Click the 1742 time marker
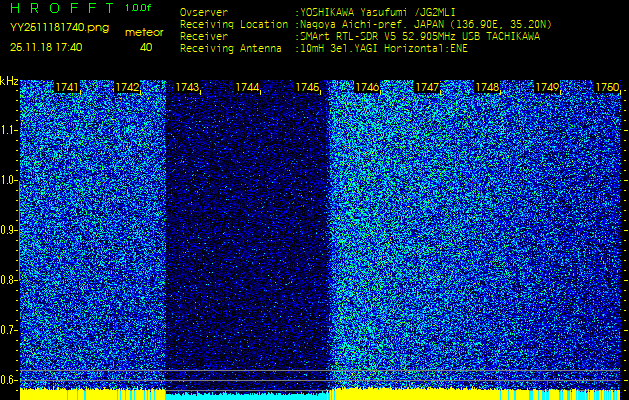Image resolution: width=629 pixels, height=400 pixels. tap(127, 87)
